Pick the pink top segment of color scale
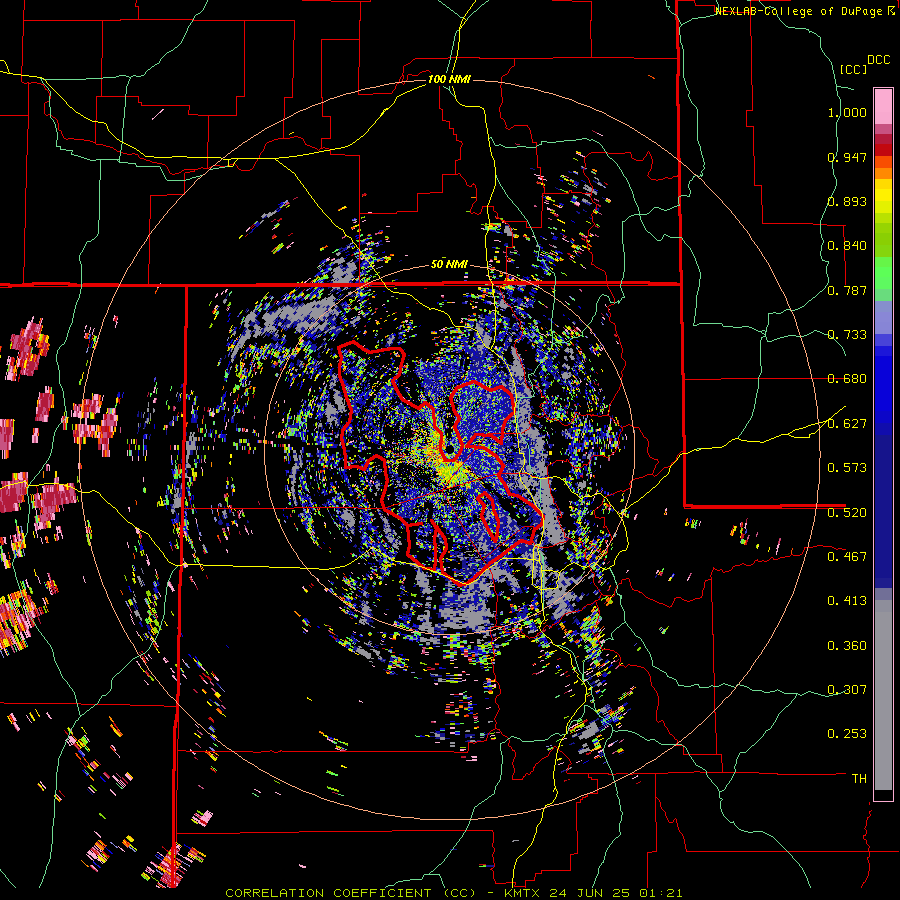Image resolution: width=900 pixels, height=900 pixels. (x=883, y=106)
